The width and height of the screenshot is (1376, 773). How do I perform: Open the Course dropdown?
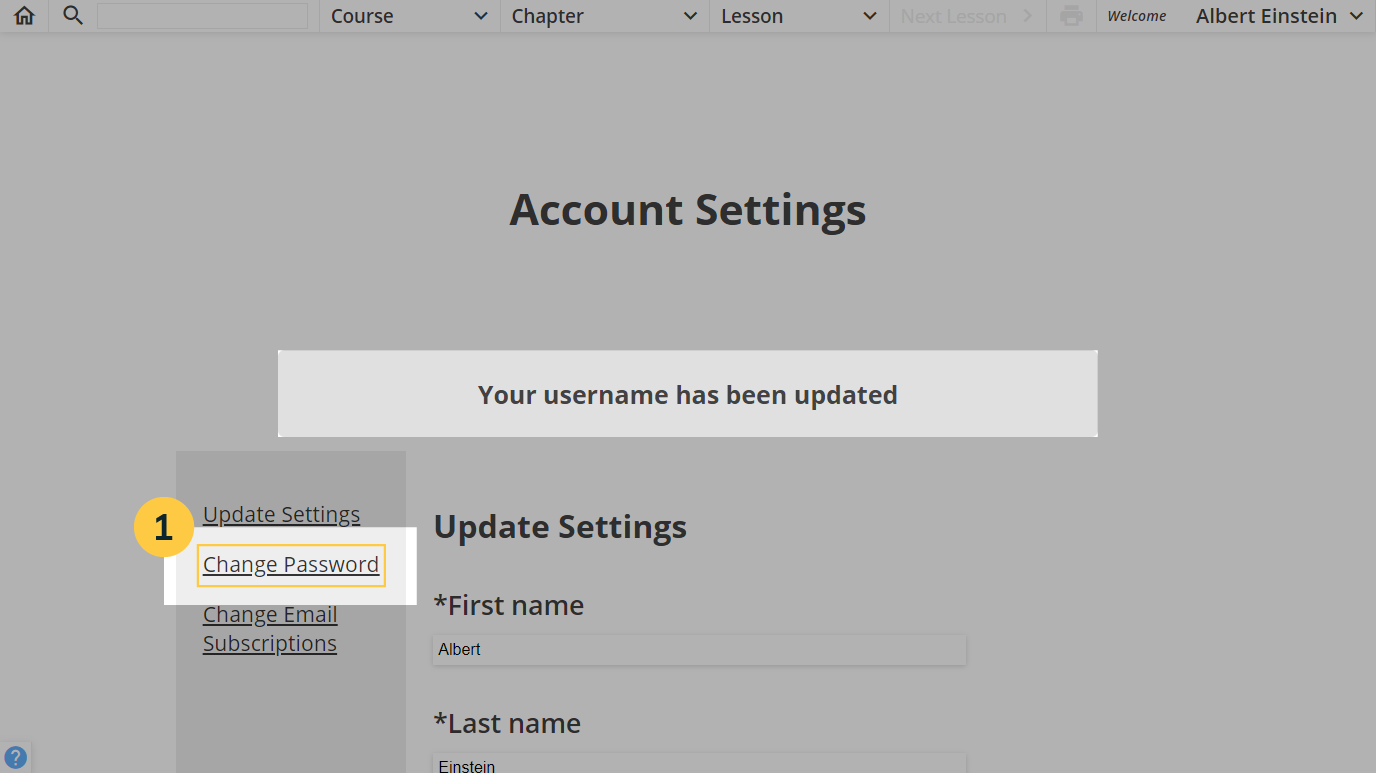(x=400, y=16)
